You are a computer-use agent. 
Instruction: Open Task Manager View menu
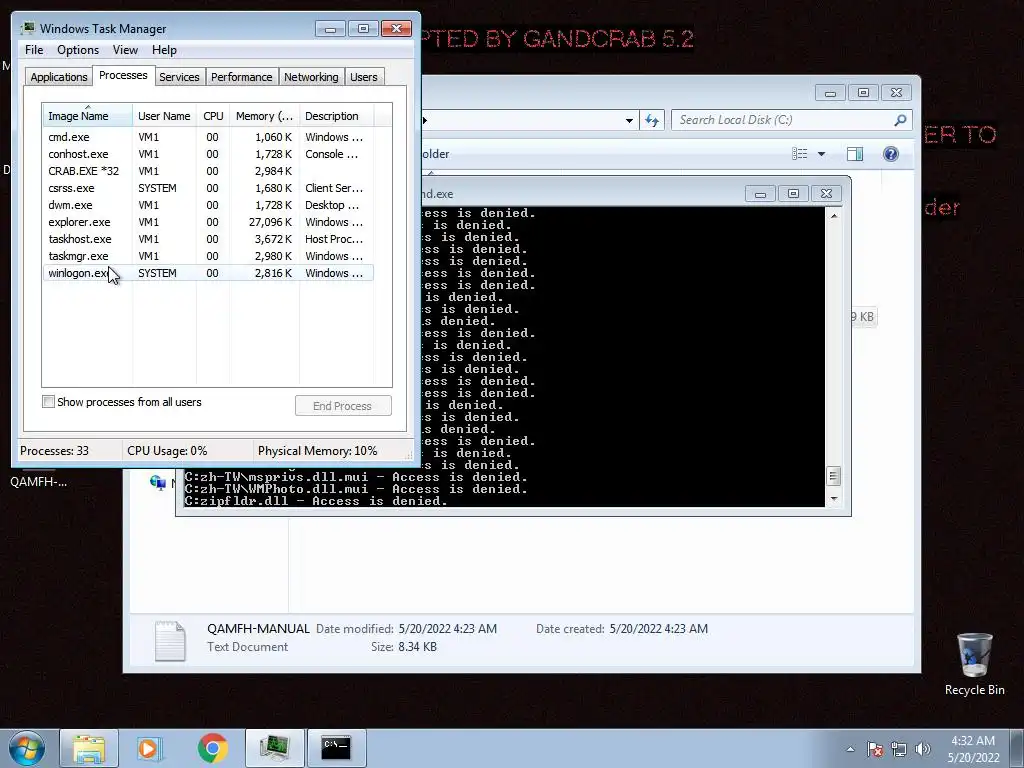(x=125, y=50)
